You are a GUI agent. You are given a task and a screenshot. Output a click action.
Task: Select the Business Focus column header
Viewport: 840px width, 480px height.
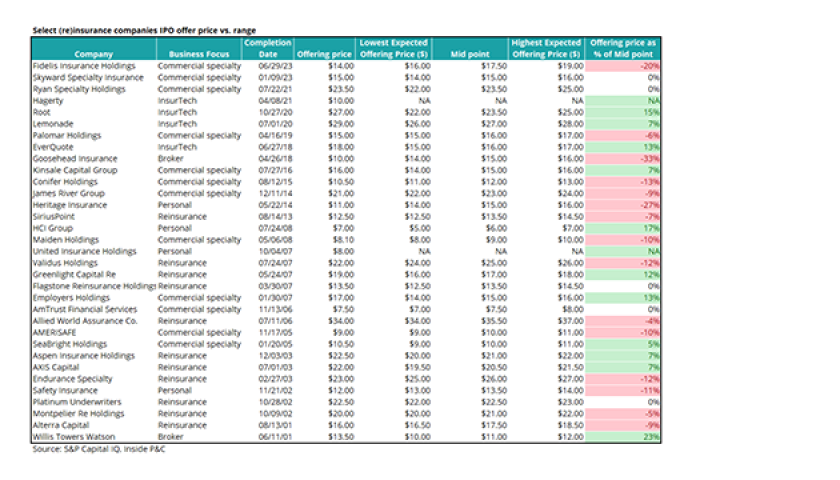200,54
